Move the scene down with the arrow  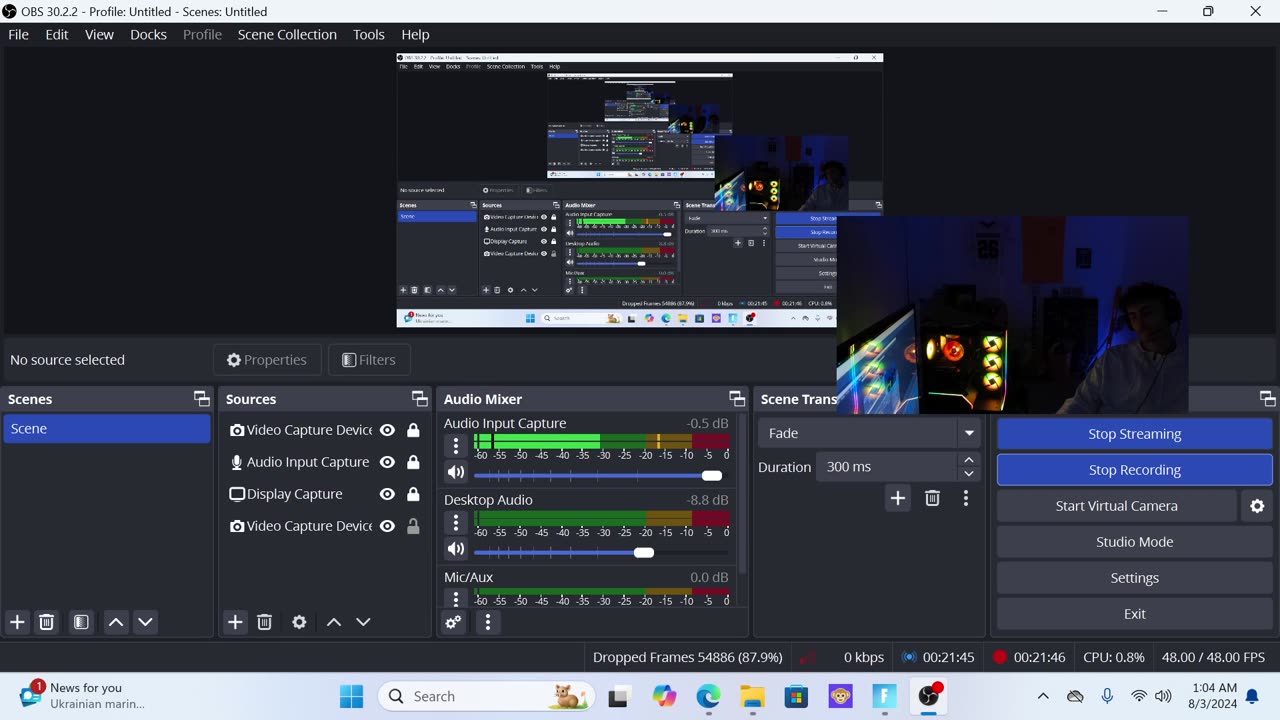(145, 622)
